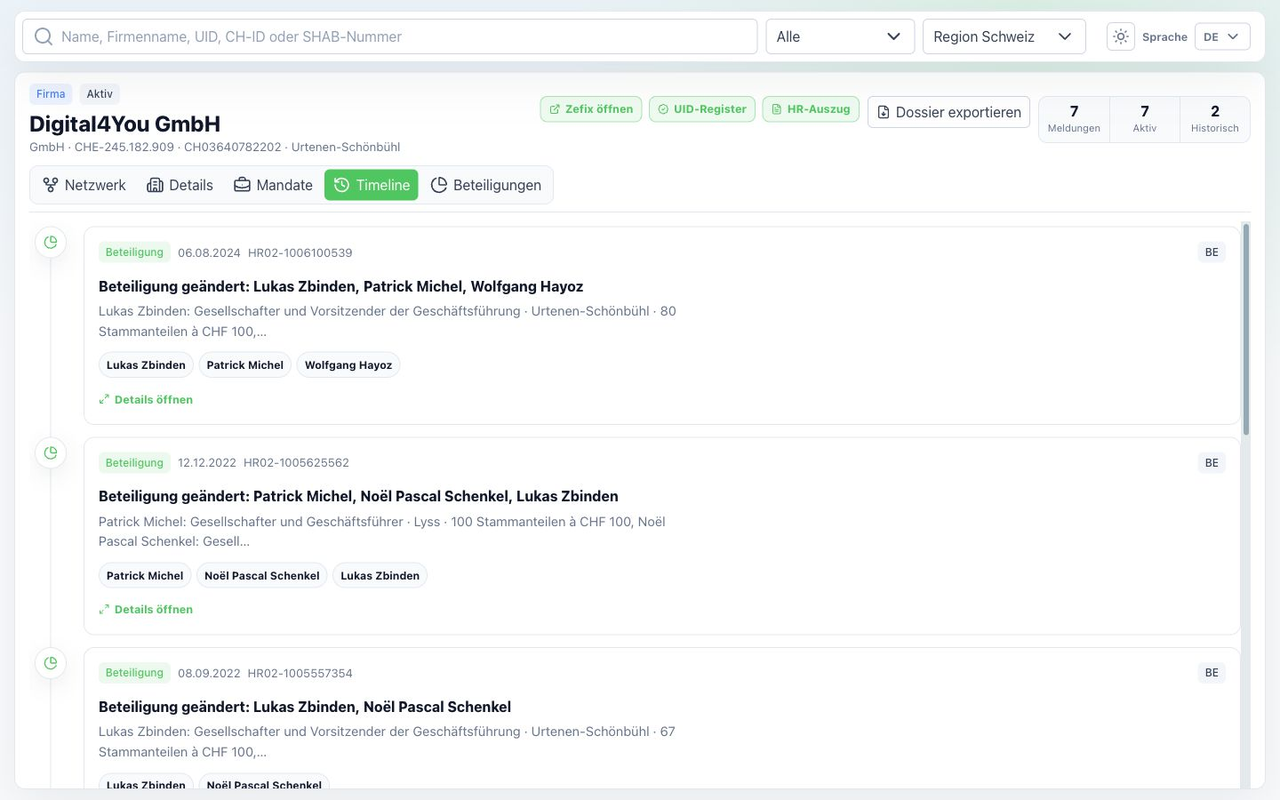Open the Alle filter dropdown
The height and width of the screenshot is (800, 1280).
pos(840,37)
